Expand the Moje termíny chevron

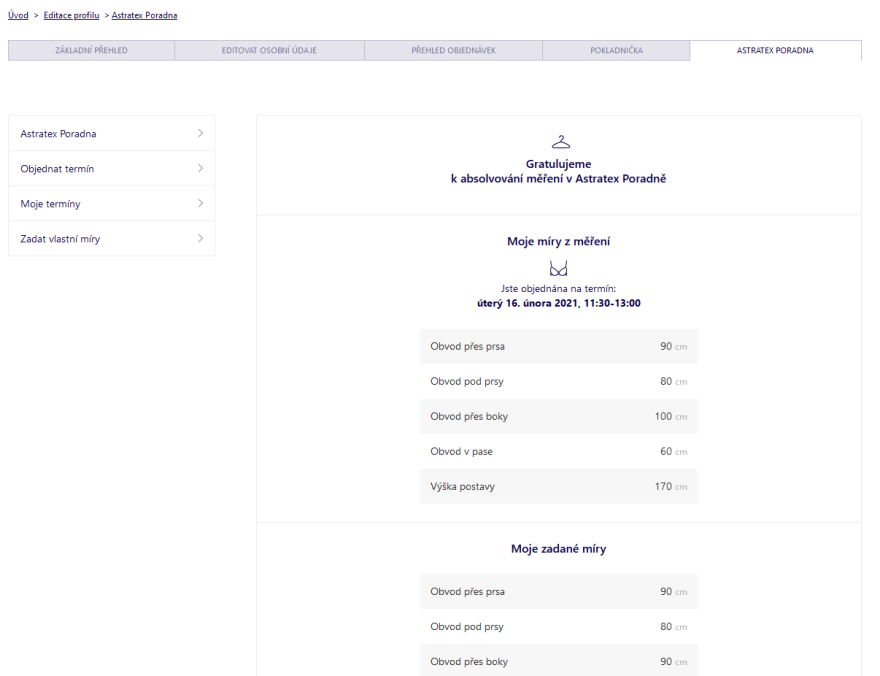tap(200, 203)
